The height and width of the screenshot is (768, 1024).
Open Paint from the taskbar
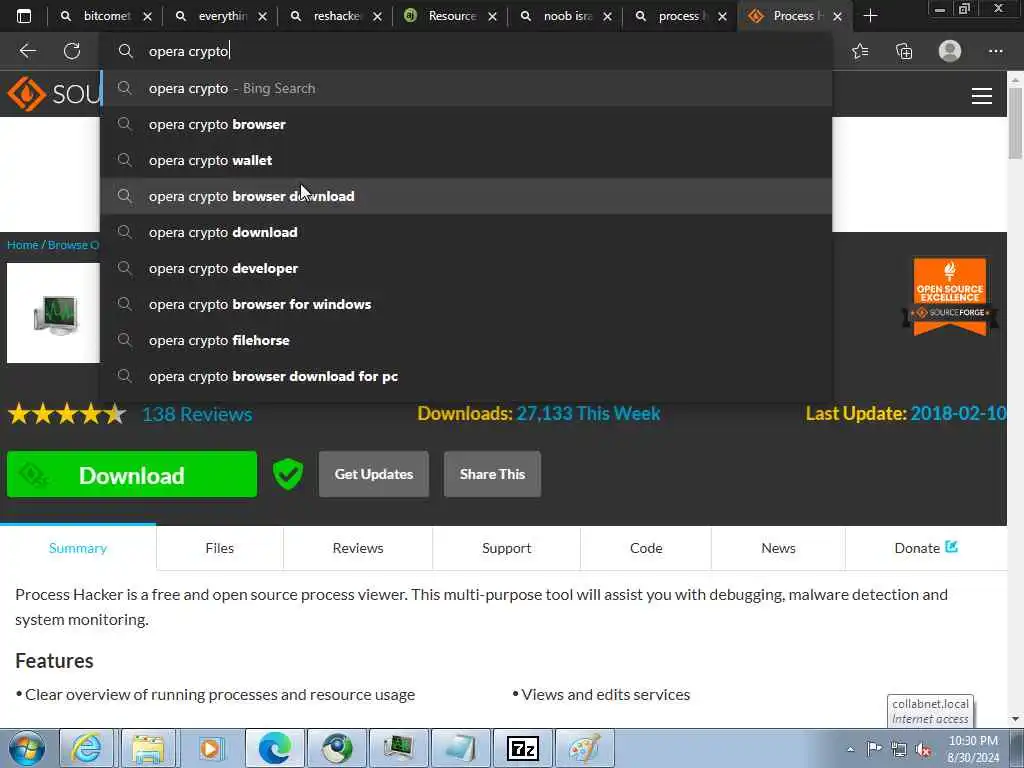(584, 748)
